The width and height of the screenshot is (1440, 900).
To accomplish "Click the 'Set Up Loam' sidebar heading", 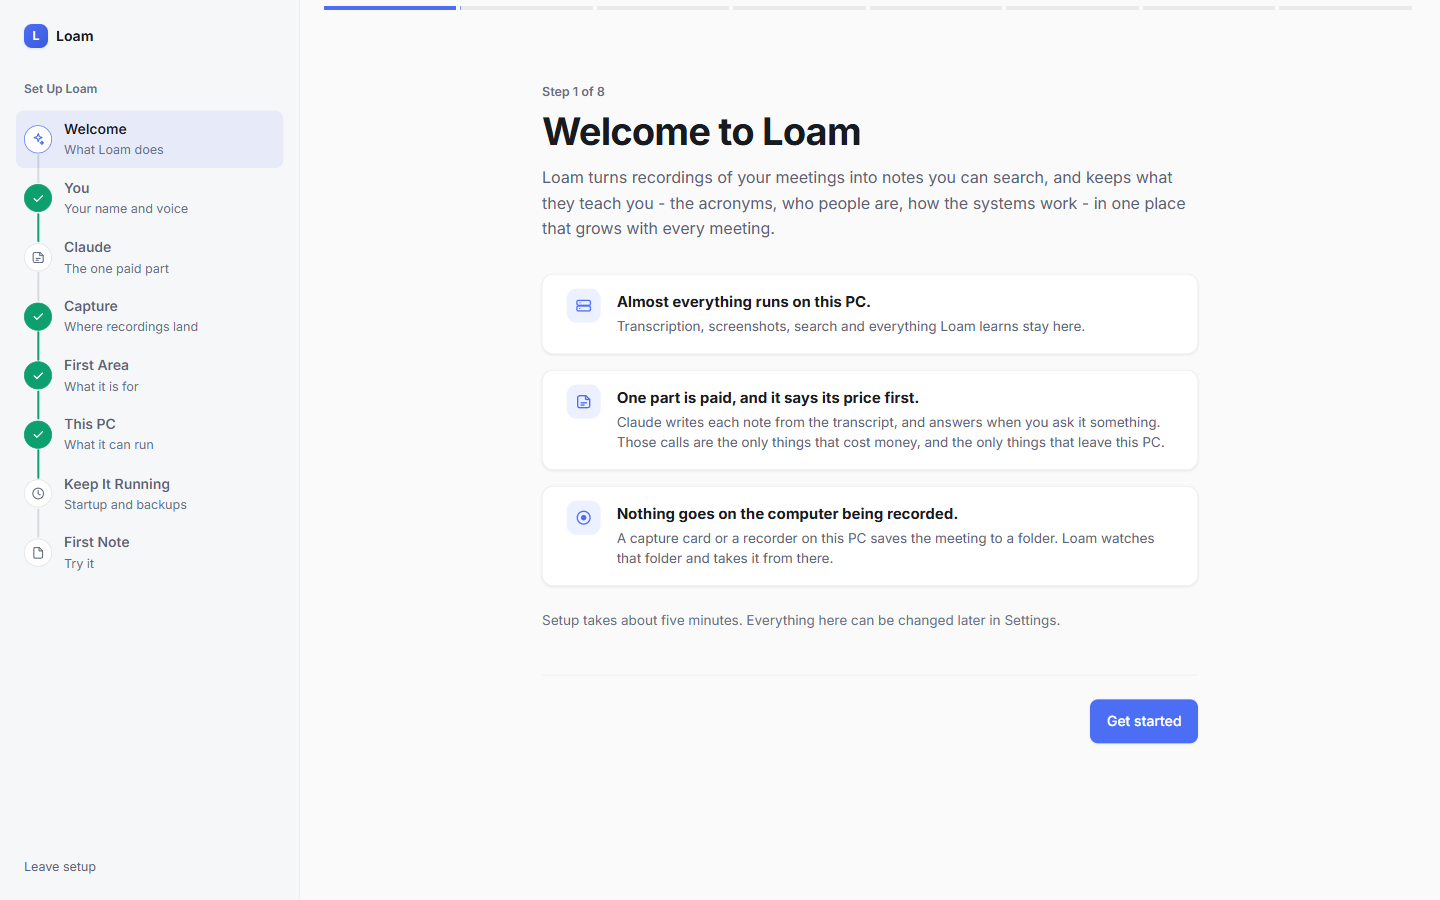I will point(61,89).
